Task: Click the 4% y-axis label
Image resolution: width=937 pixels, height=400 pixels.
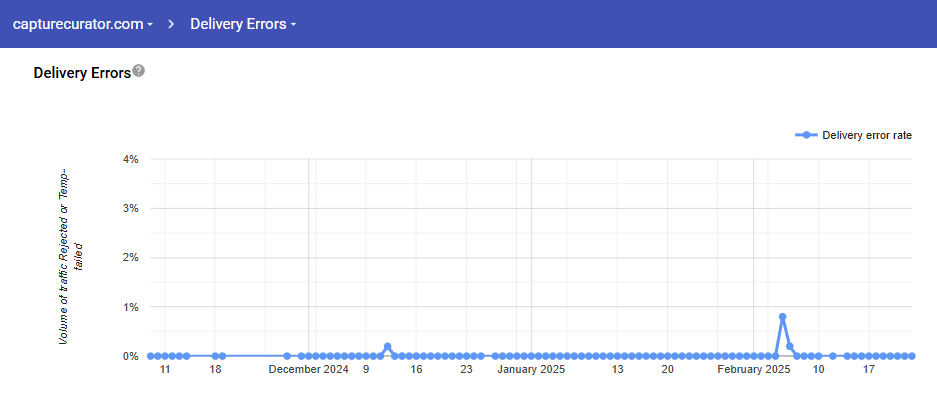Action: pos(130,159)
